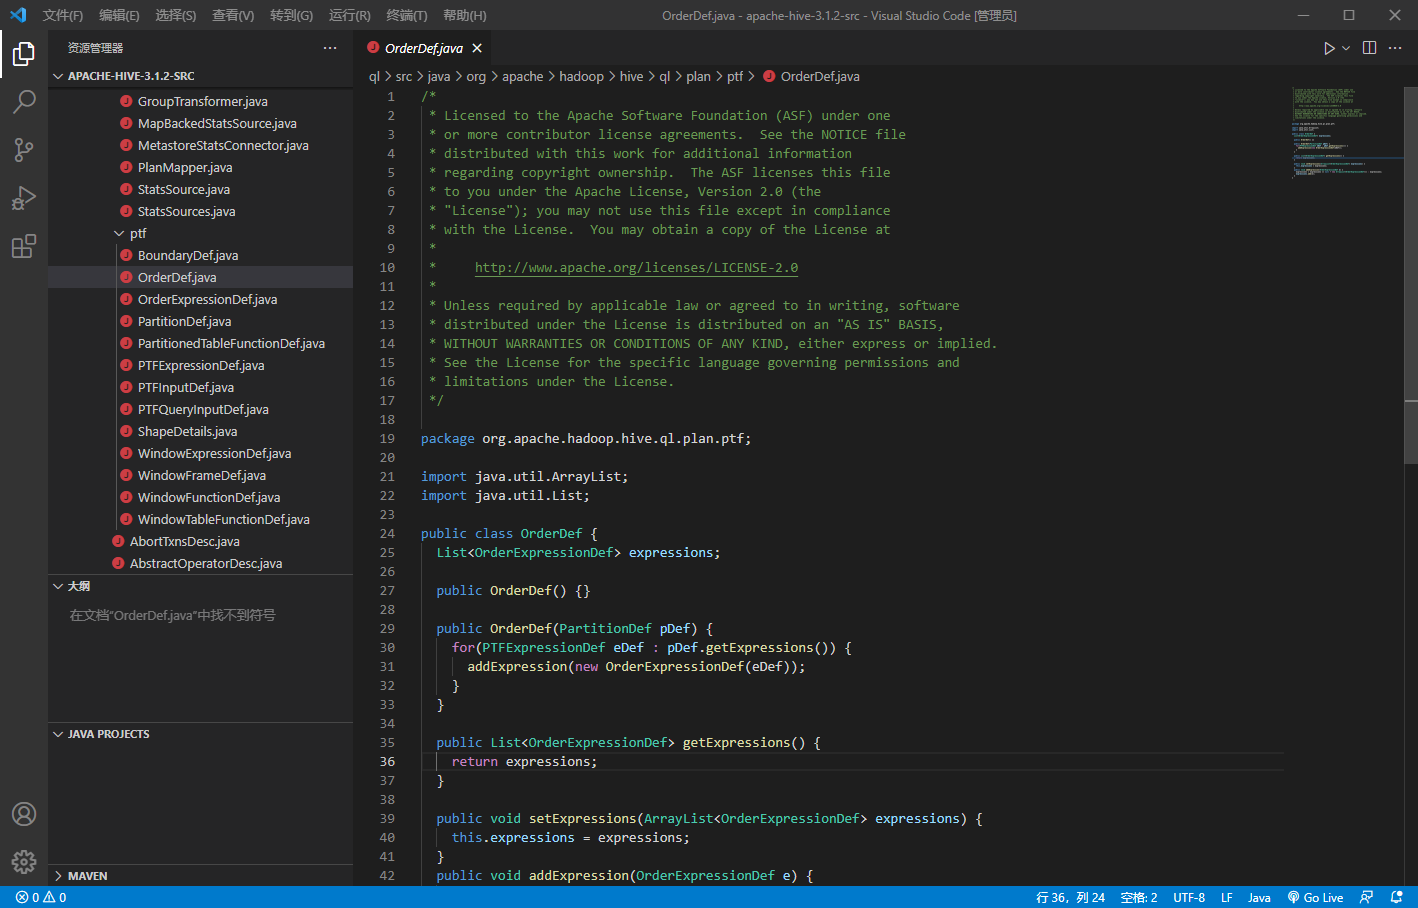Open the 选择(S) menu
Viewport: 1418px width, 908px height.
[x=176, y=15]
